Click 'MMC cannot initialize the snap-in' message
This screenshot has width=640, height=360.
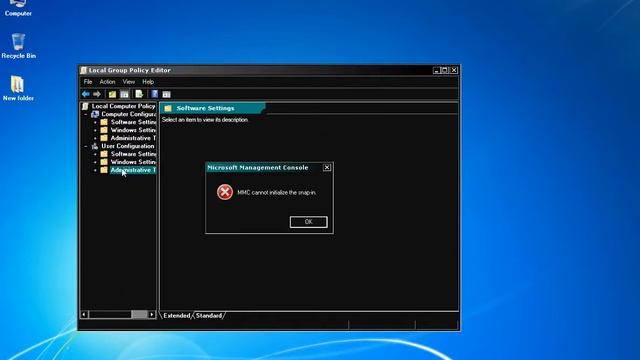click(x=277, y=192)
